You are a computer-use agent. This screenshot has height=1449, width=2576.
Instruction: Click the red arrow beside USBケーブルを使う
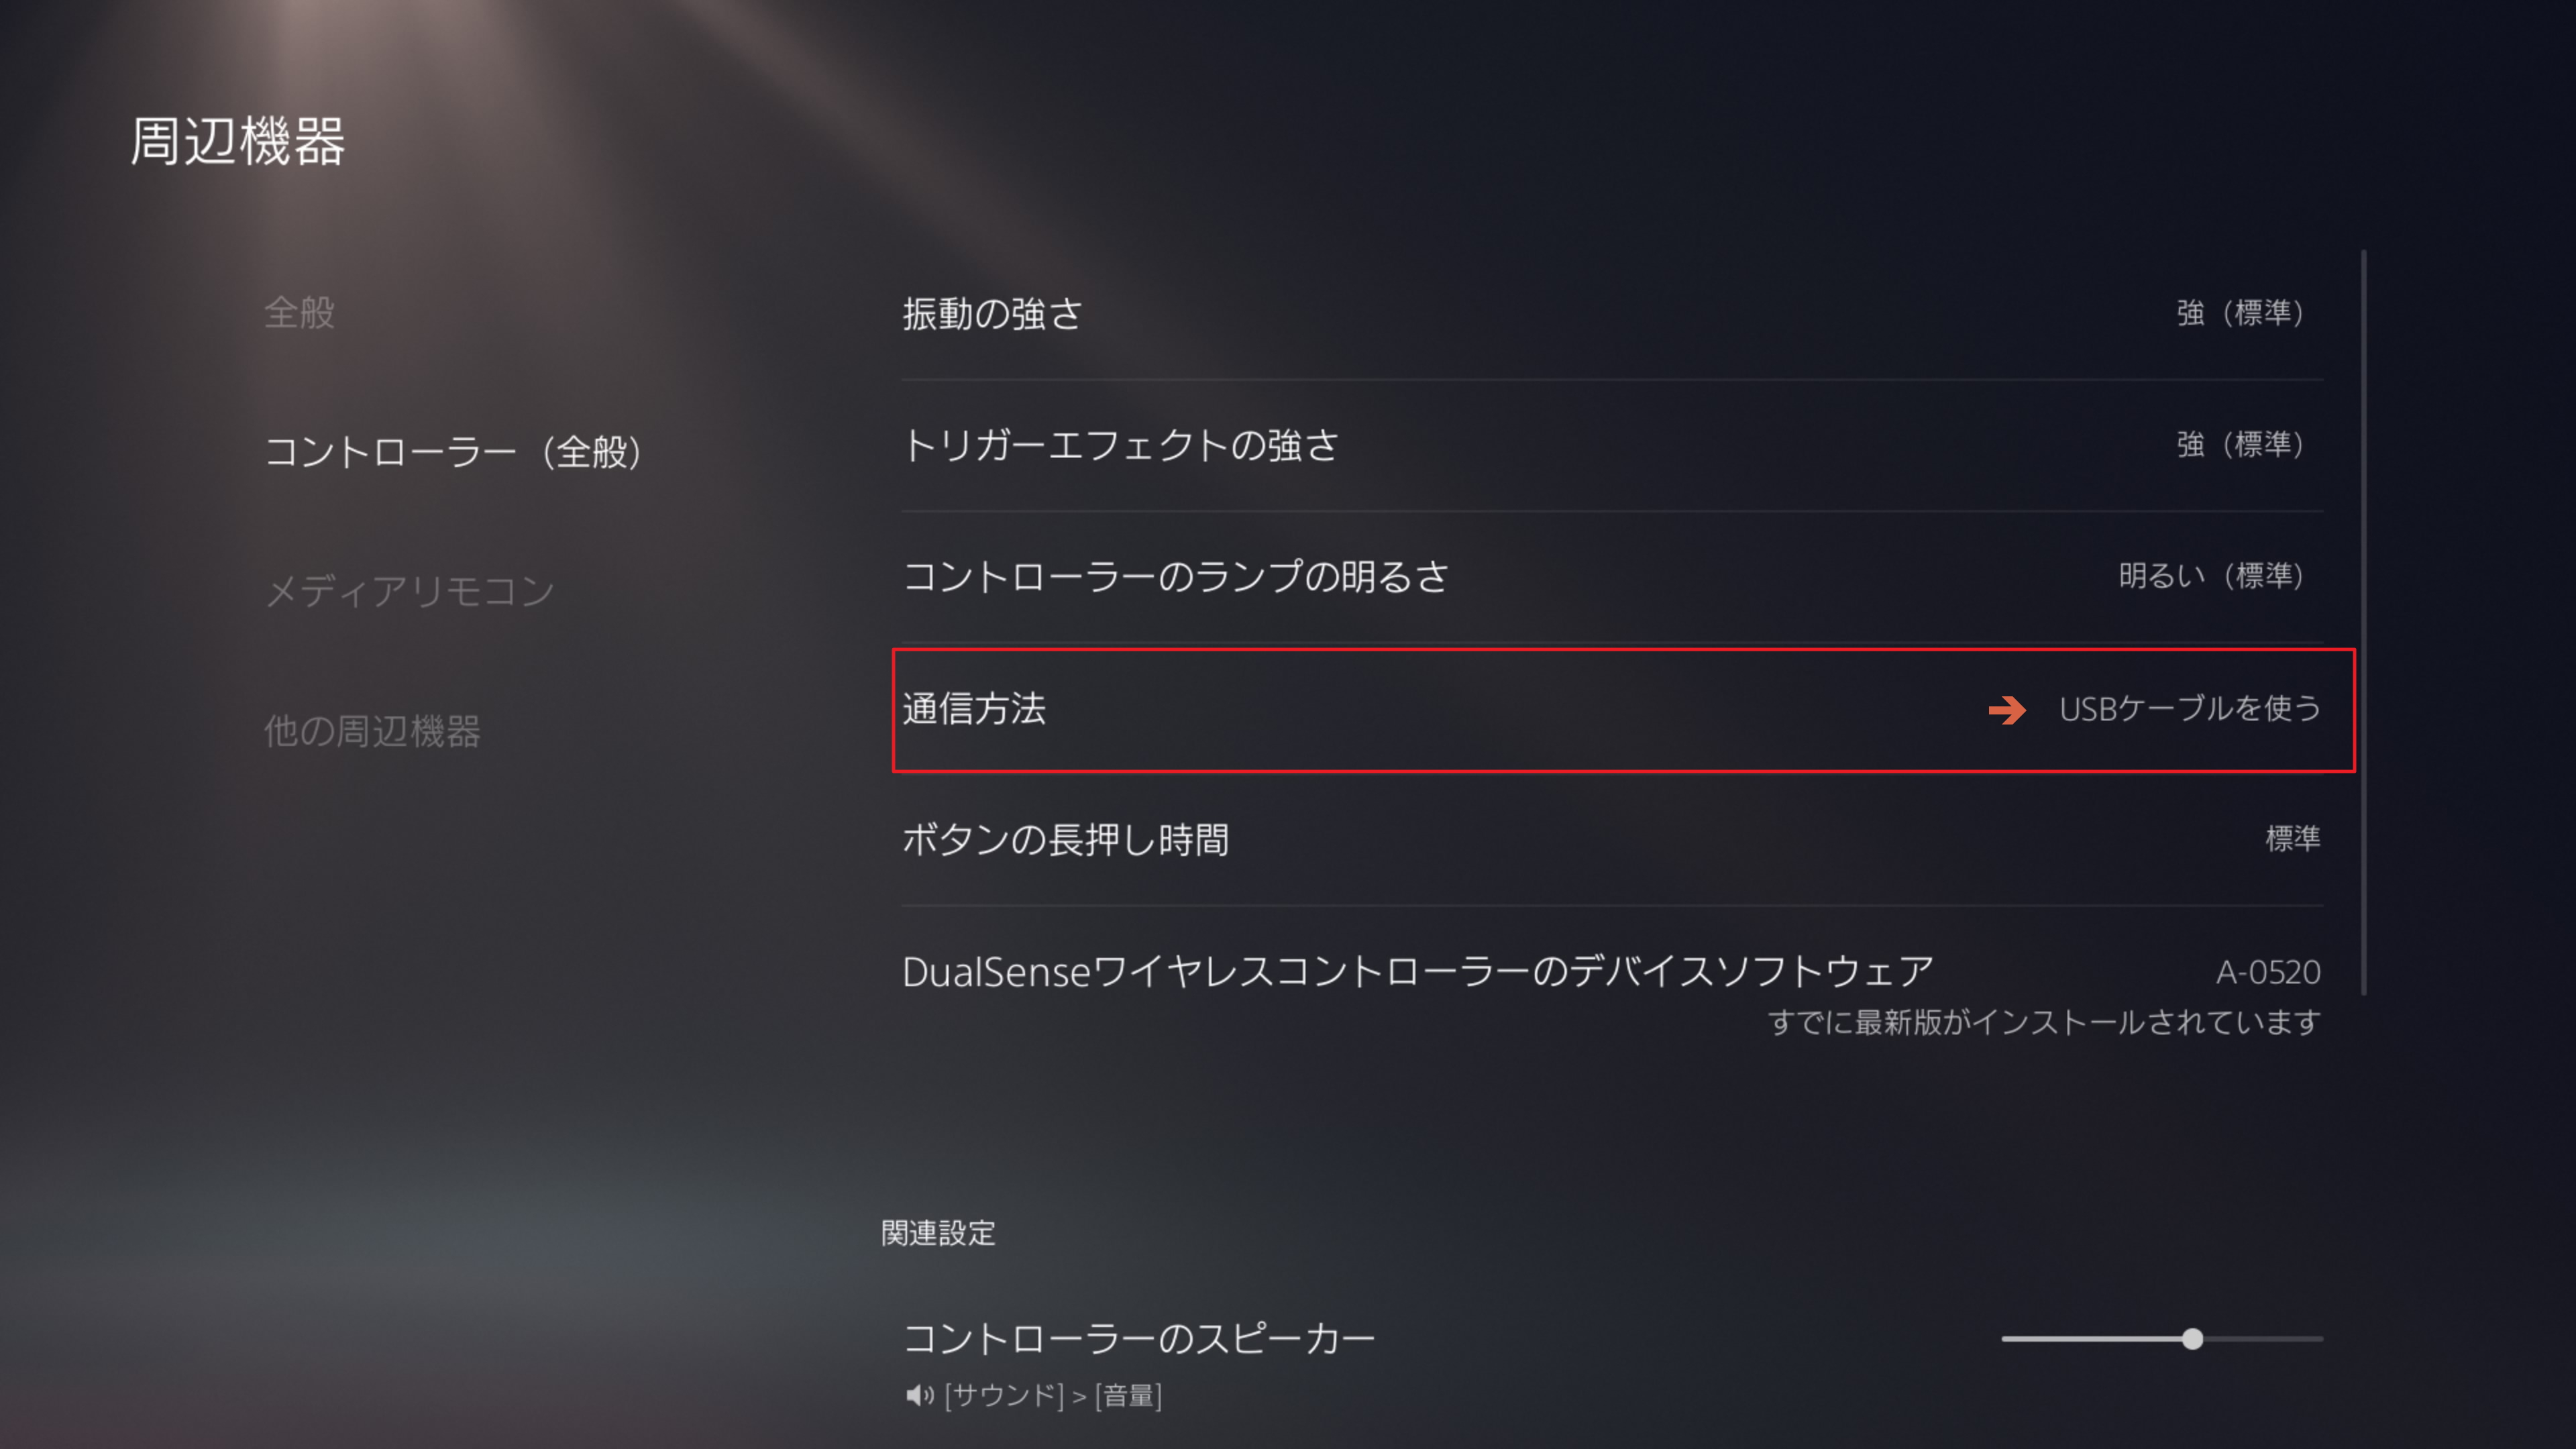pos(2006,710)
